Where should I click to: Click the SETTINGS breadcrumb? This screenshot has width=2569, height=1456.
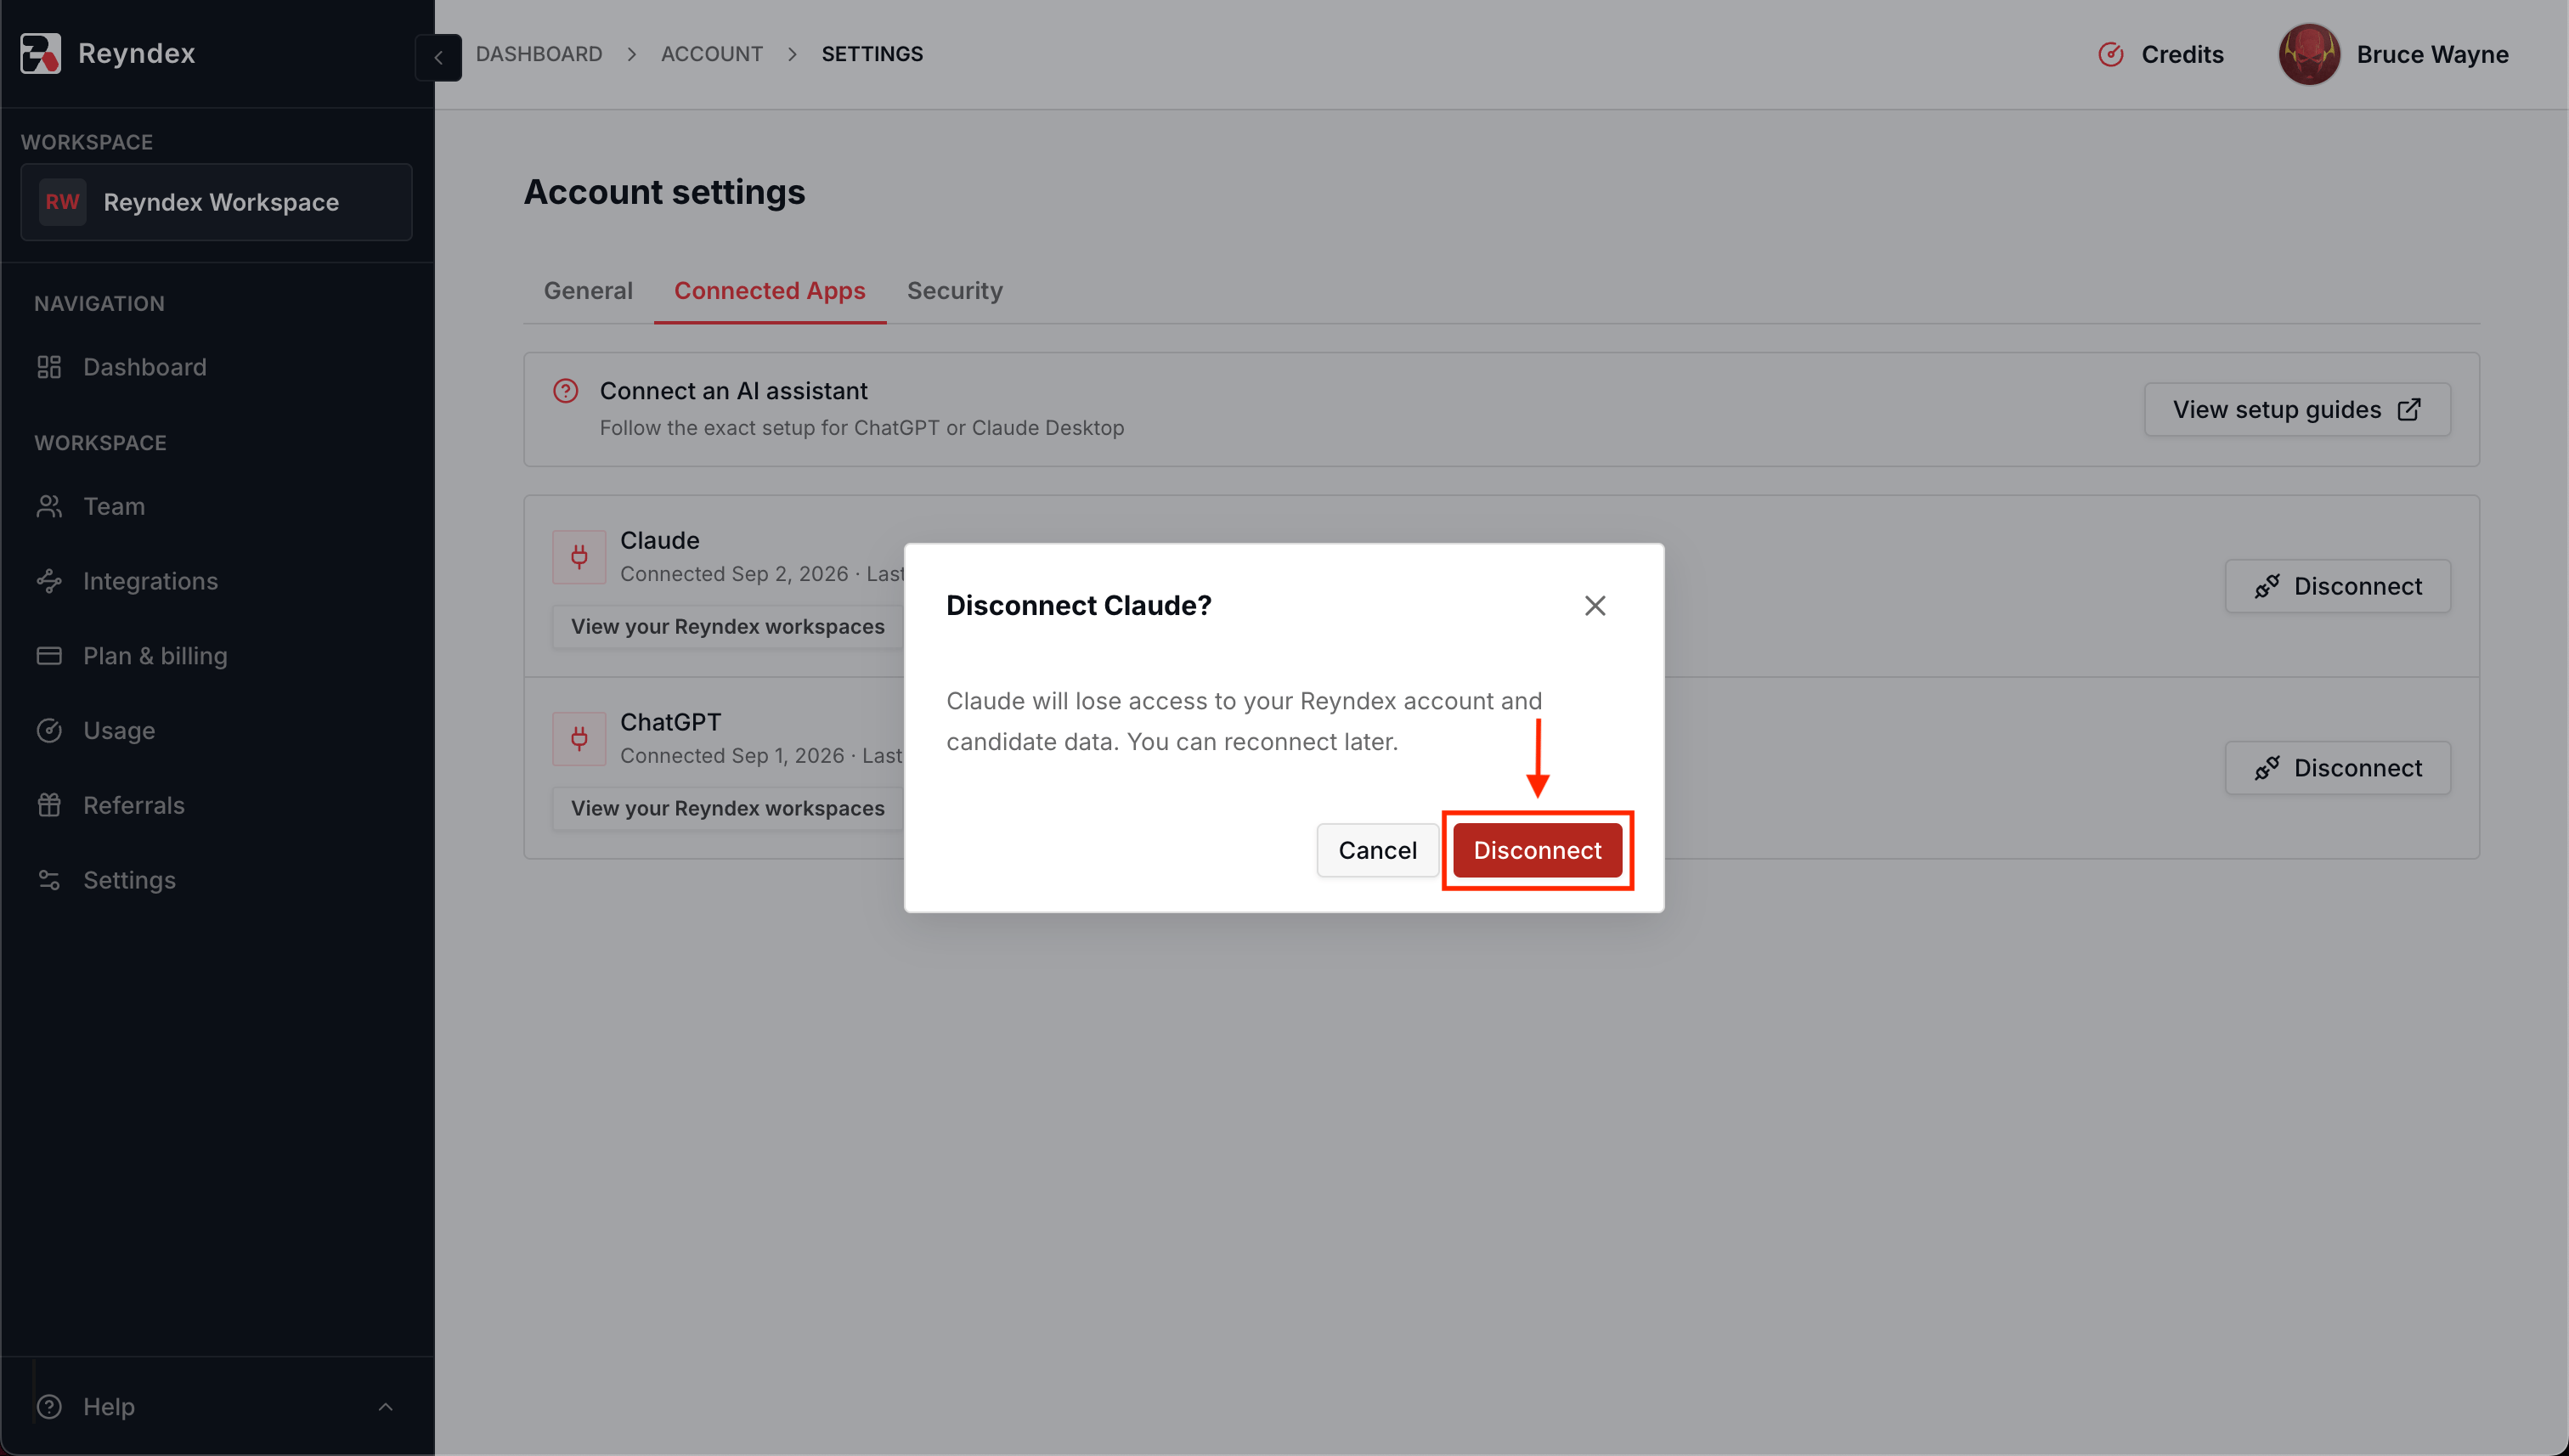click(872, 54)
